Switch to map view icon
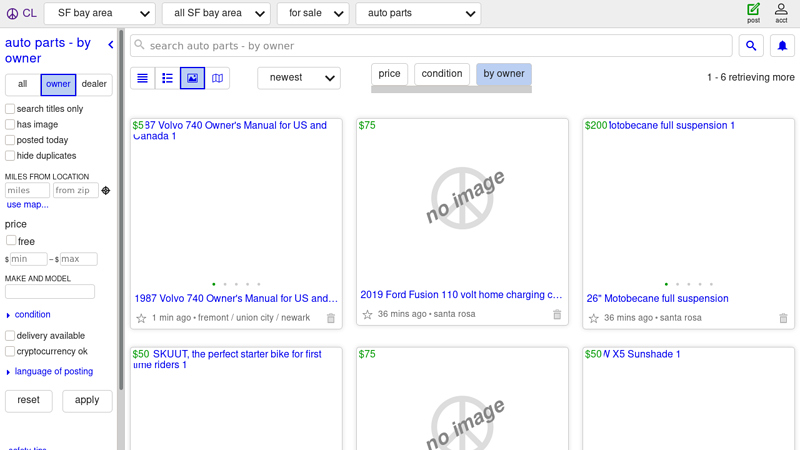The height and width of the screenshot is (450, 800). coord(217,78)
